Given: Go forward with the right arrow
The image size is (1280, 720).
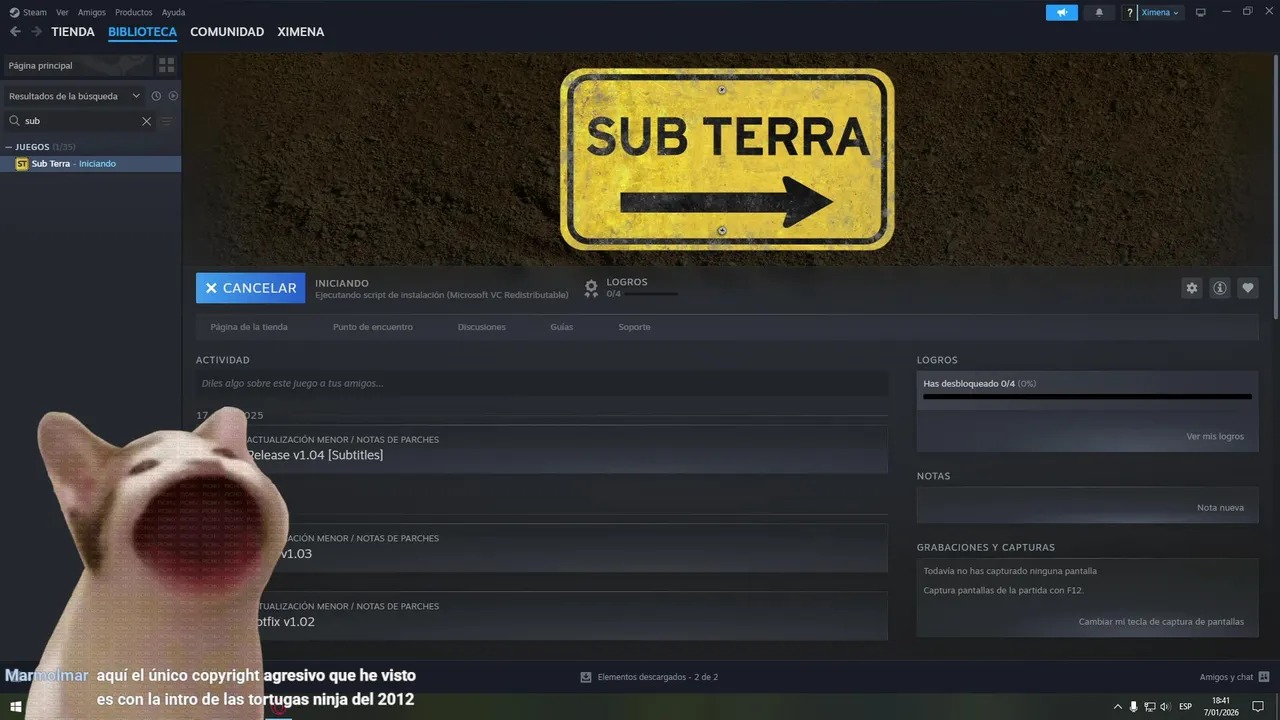Looking at the screenshot, I should pyautogui.click(x=36, y=32).
